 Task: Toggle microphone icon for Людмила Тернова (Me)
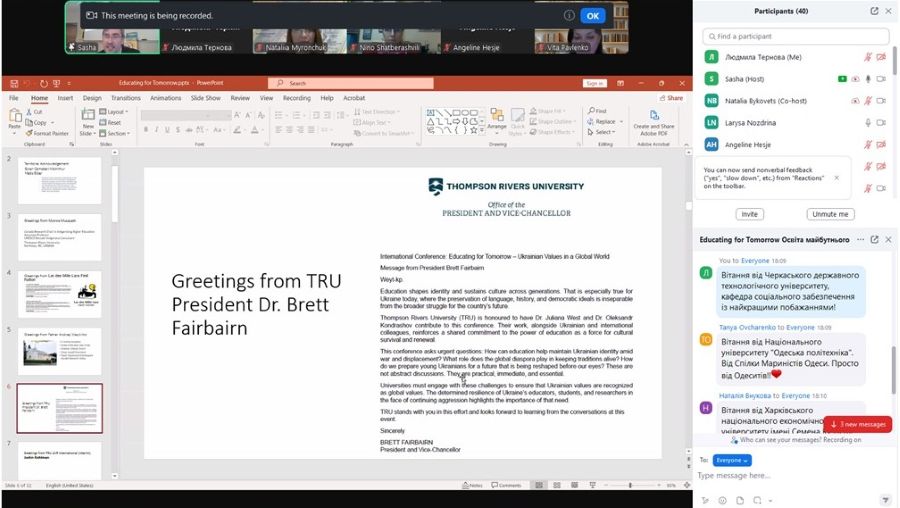(868, 57)
